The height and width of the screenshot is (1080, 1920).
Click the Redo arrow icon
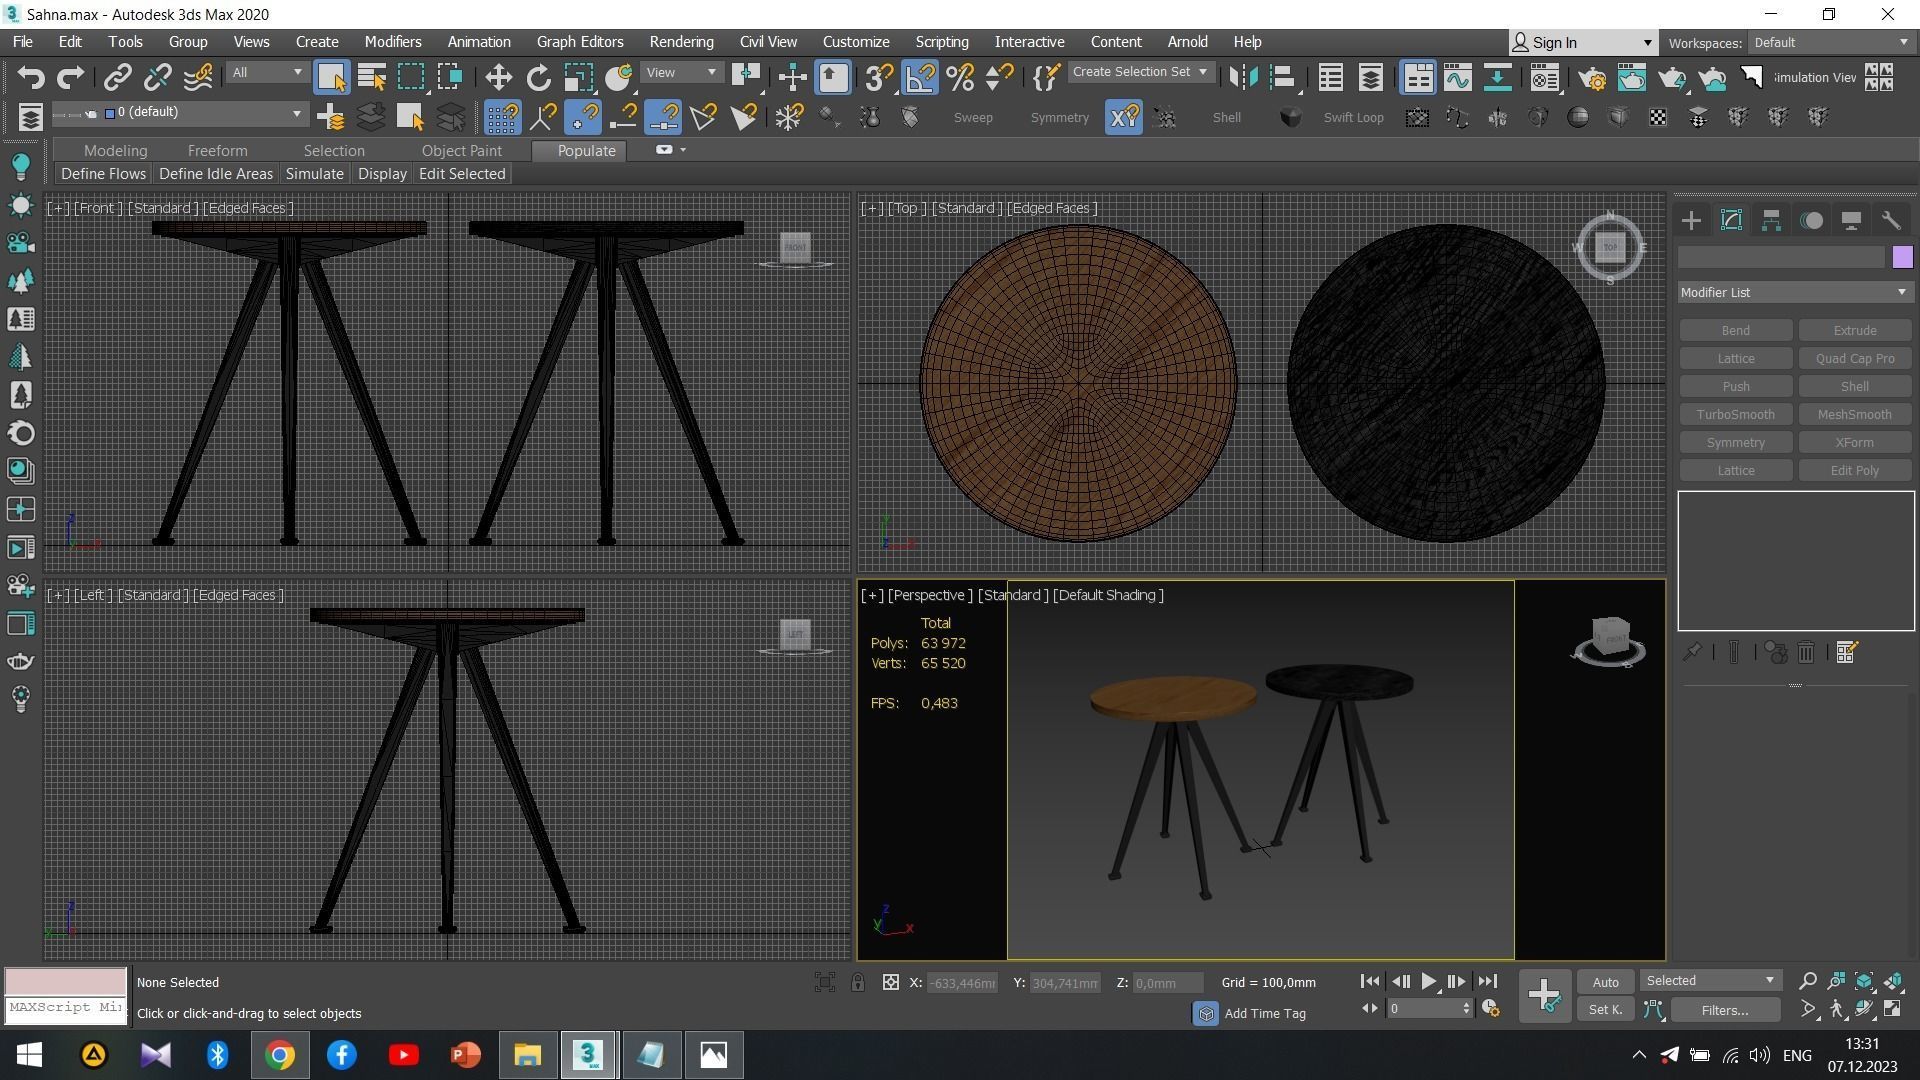point(71,77)
